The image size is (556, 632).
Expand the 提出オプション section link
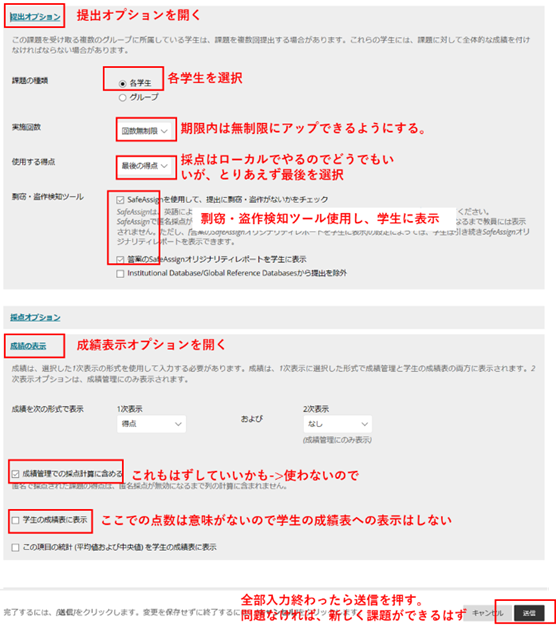[35, 17]
